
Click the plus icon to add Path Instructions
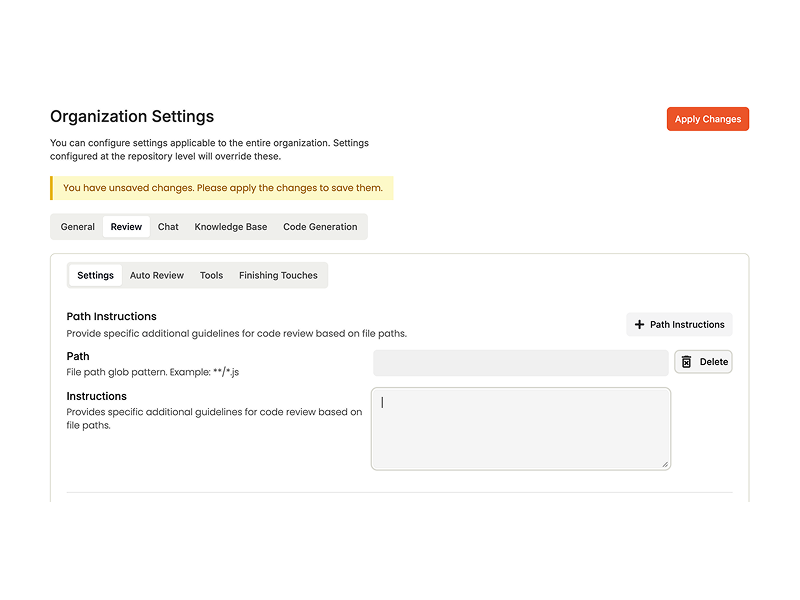[639, 324]
